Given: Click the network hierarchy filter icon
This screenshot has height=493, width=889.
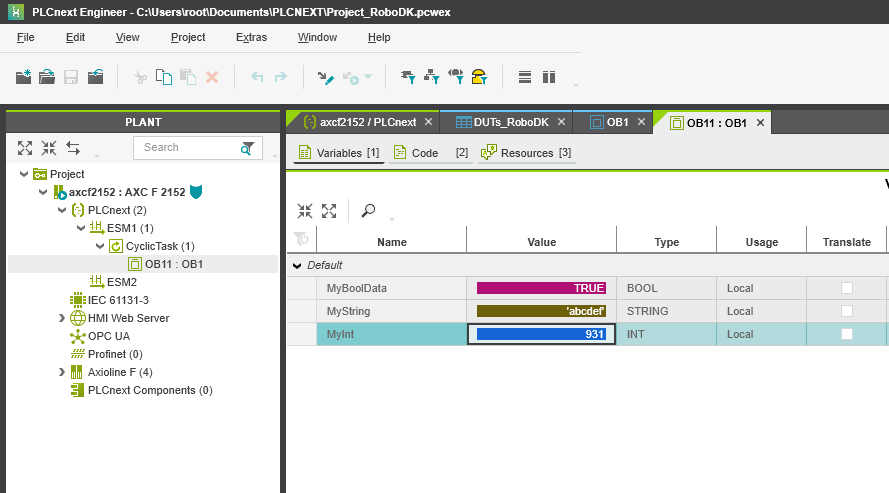Looking at the screenshot, I should click(431, 77).
